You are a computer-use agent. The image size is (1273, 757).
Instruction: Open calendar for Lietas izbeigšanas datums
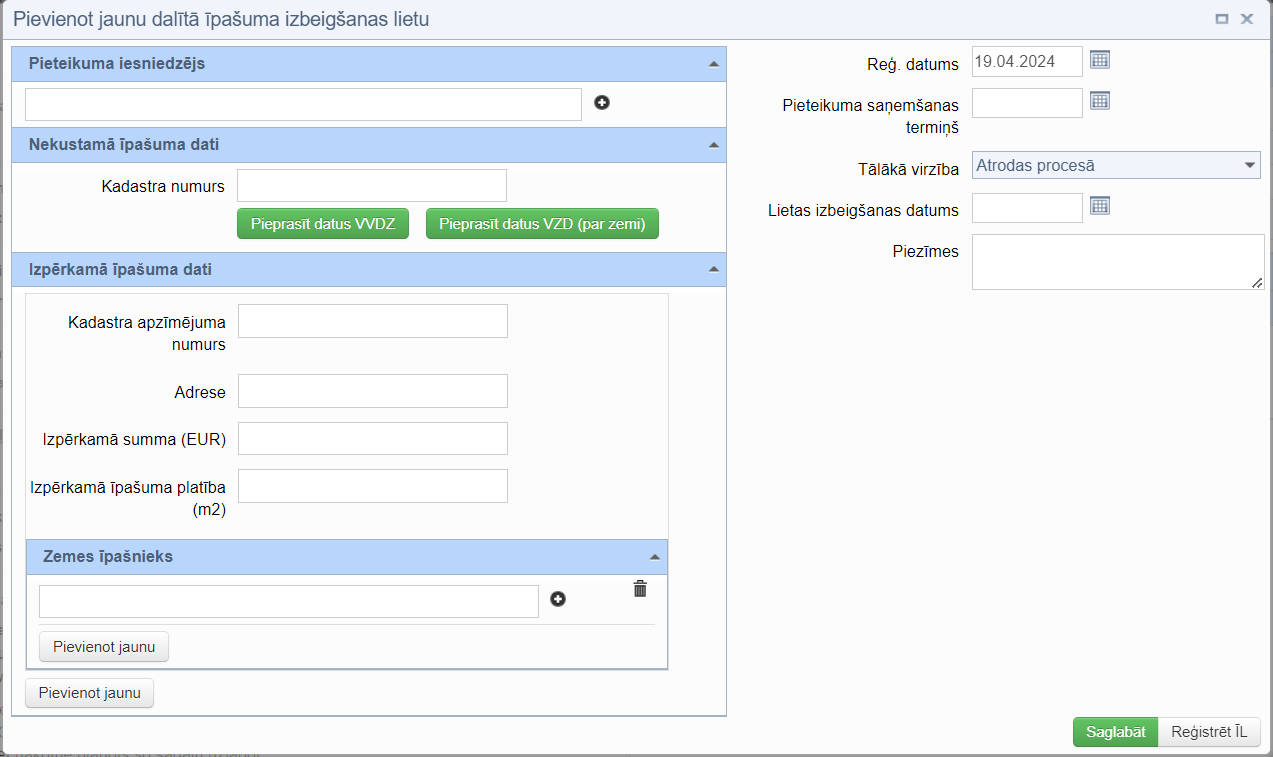1100,206
